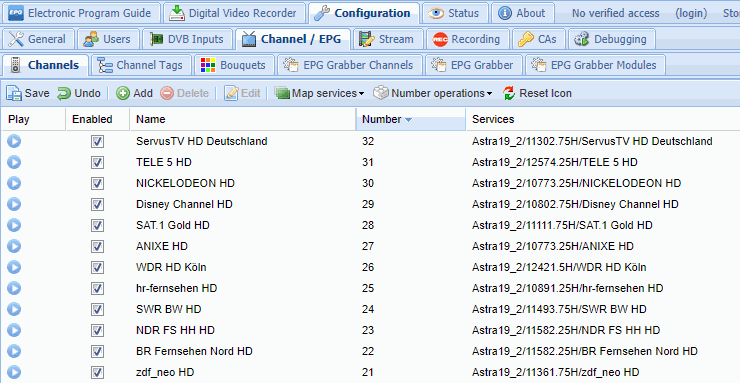Disable the ANIXE HD channel checkbox
Screen dimensions: 740x383
(x=98, y=246)
